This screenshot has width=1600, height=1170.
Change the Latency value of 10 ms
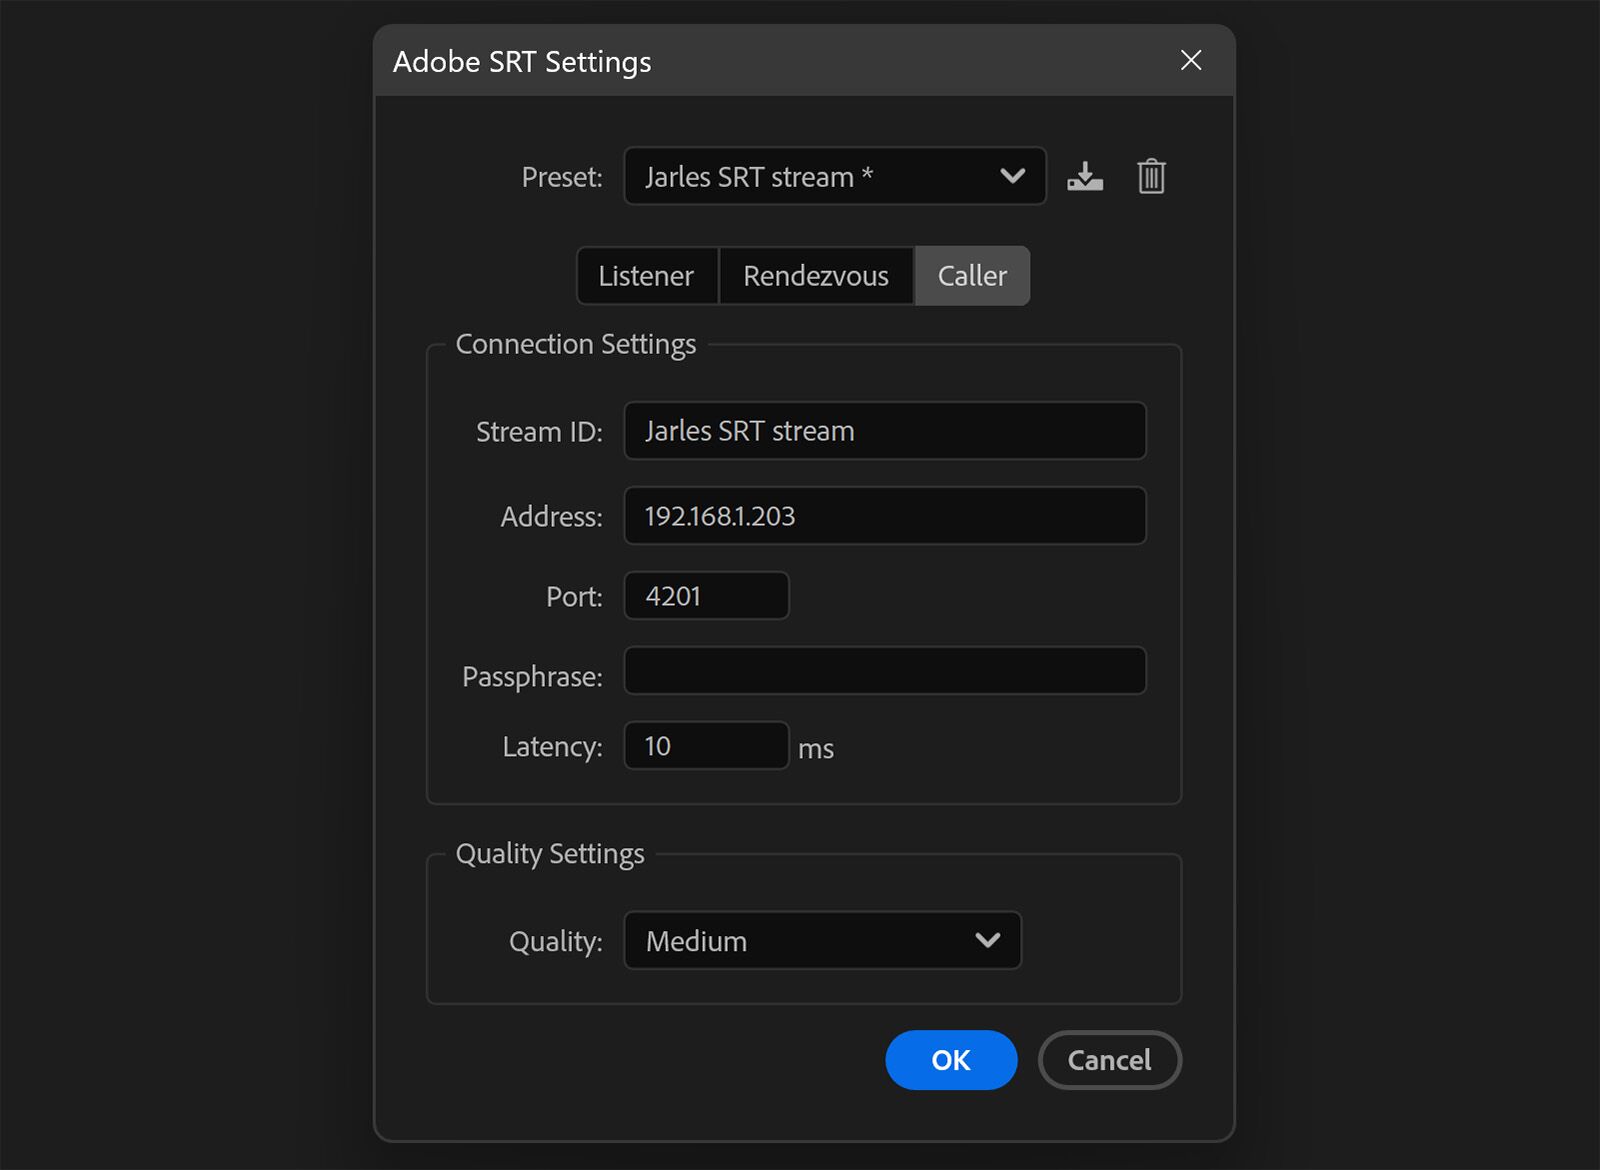coord(706,745)
